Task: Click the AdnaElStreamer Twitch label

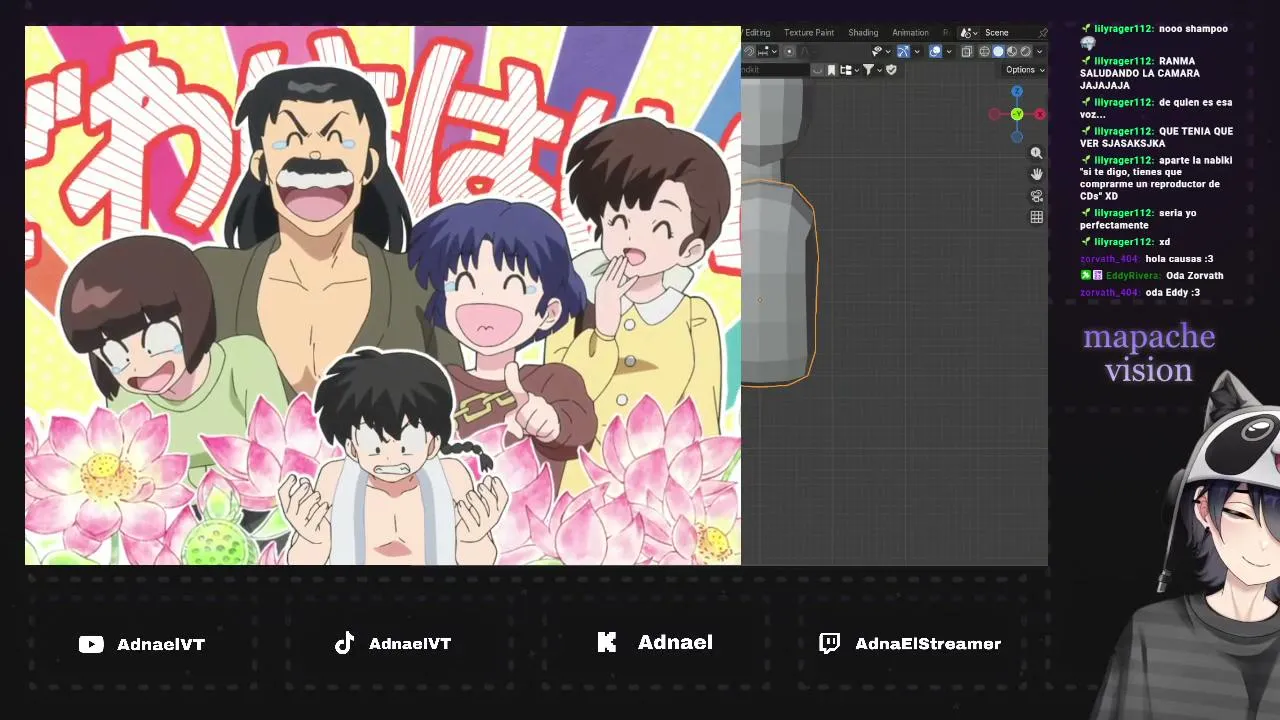Action: [928, 644]
